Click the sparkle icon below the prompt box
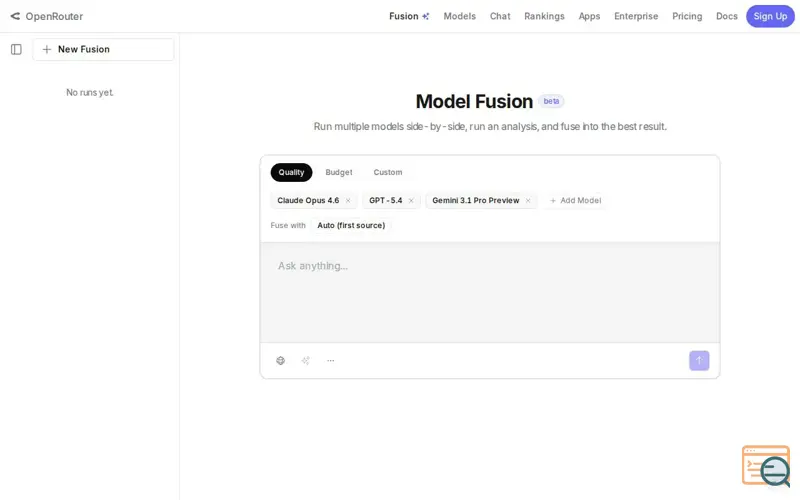The height and width of the screenshot is (500, 800). [306, 361]
